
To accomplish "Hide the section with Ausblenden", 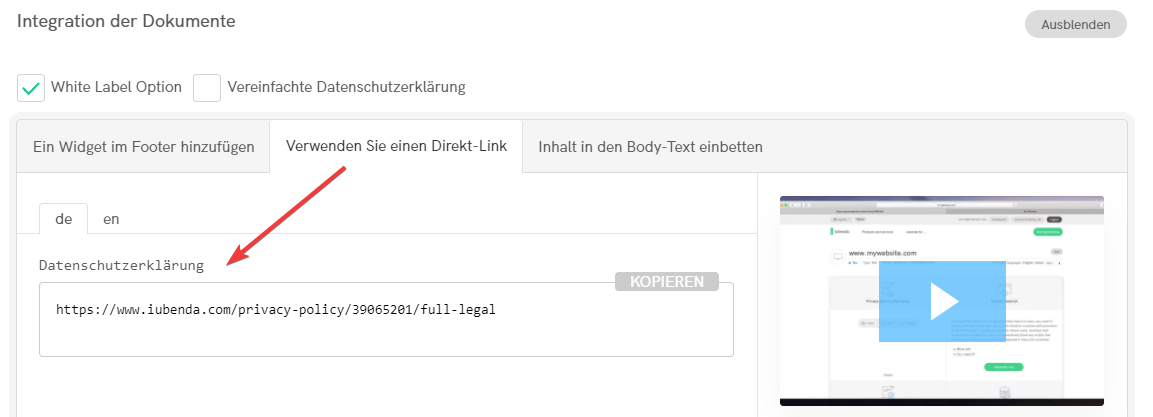I will pyautogui.click(x=1075, y=24).
